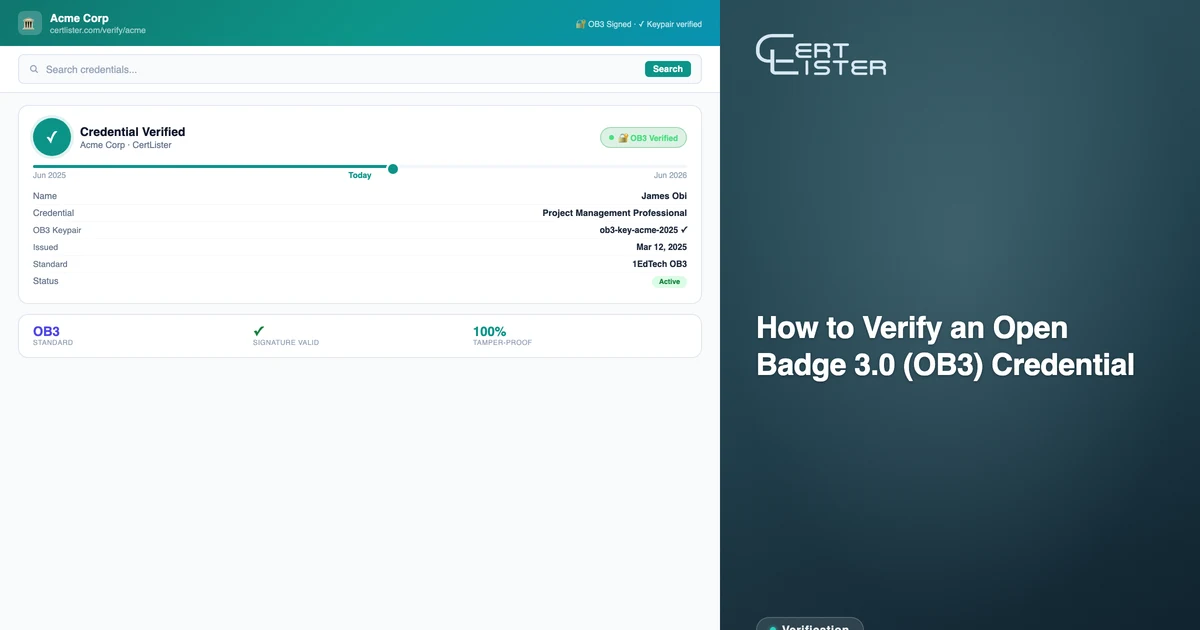Click the Jun 2026 end date label

(x=670, y=175)
